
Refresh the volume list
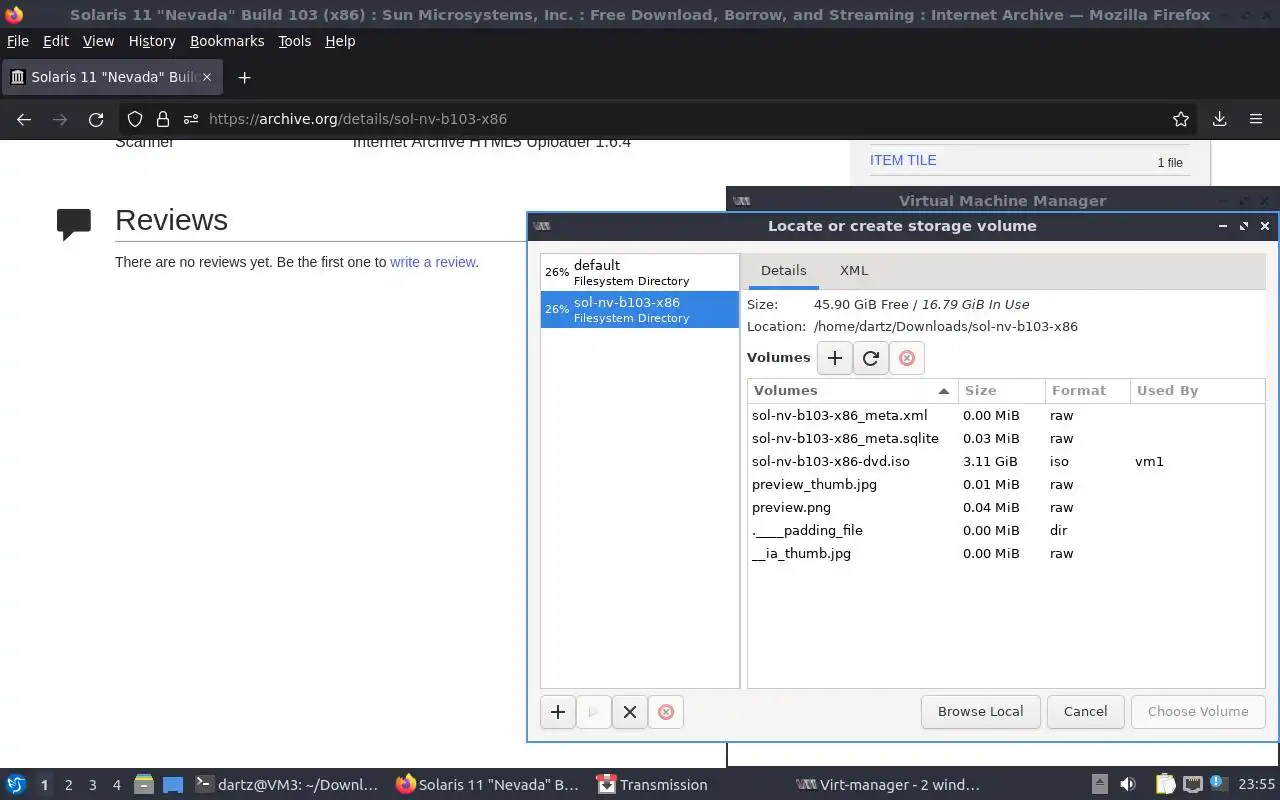(871, 358)
